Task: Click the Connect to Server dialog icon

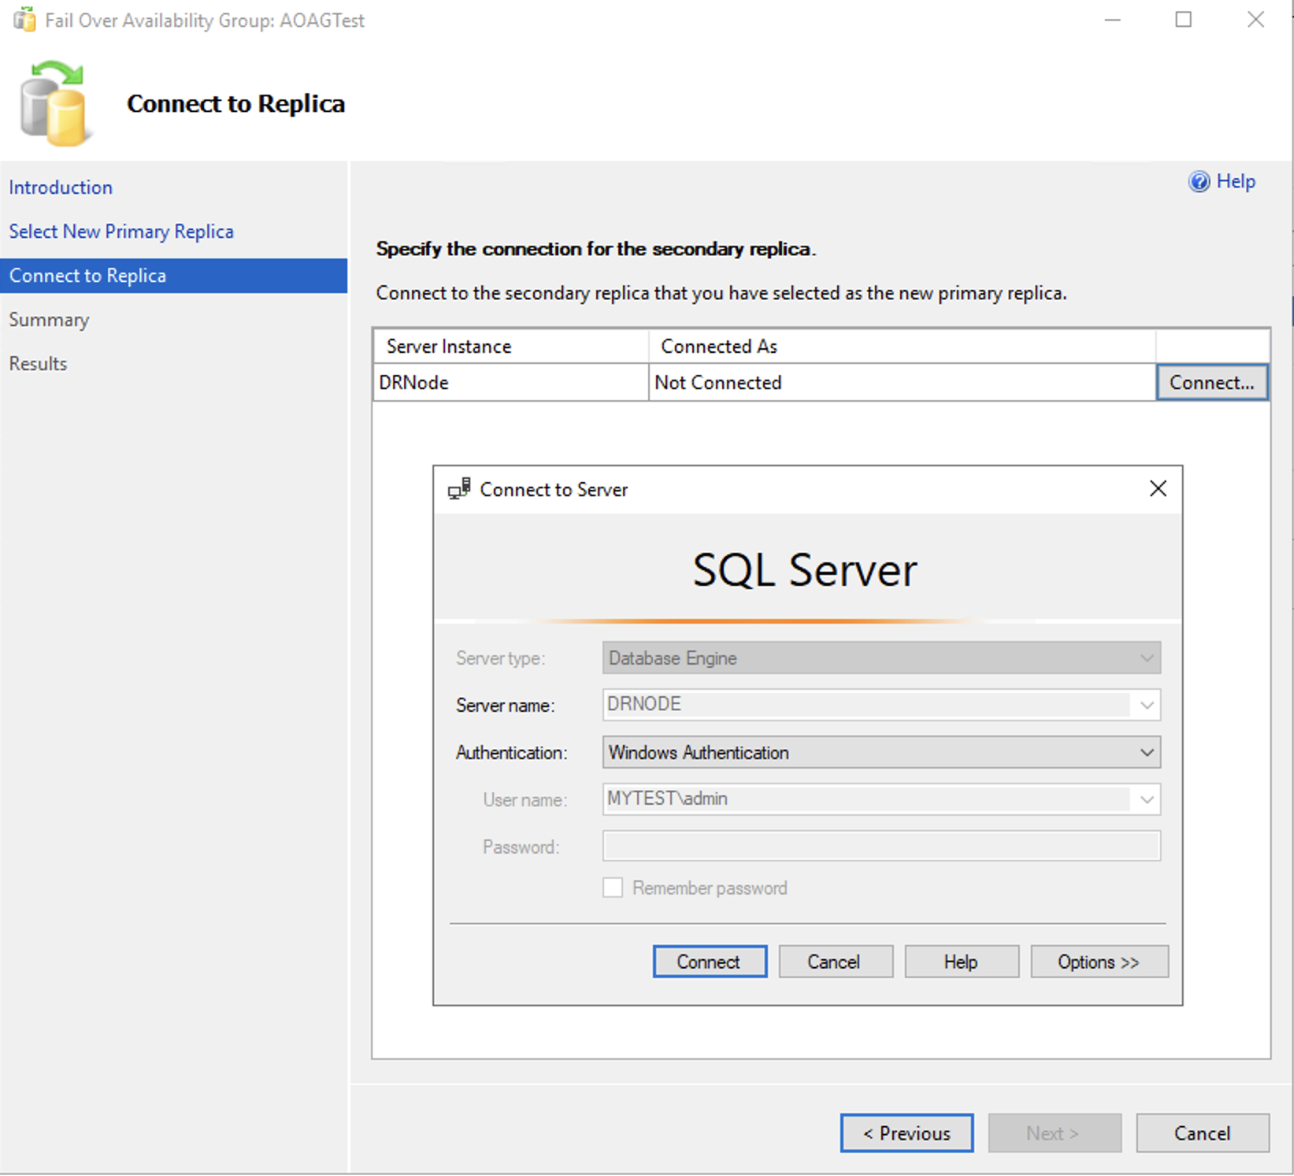Action: (459, 489)
